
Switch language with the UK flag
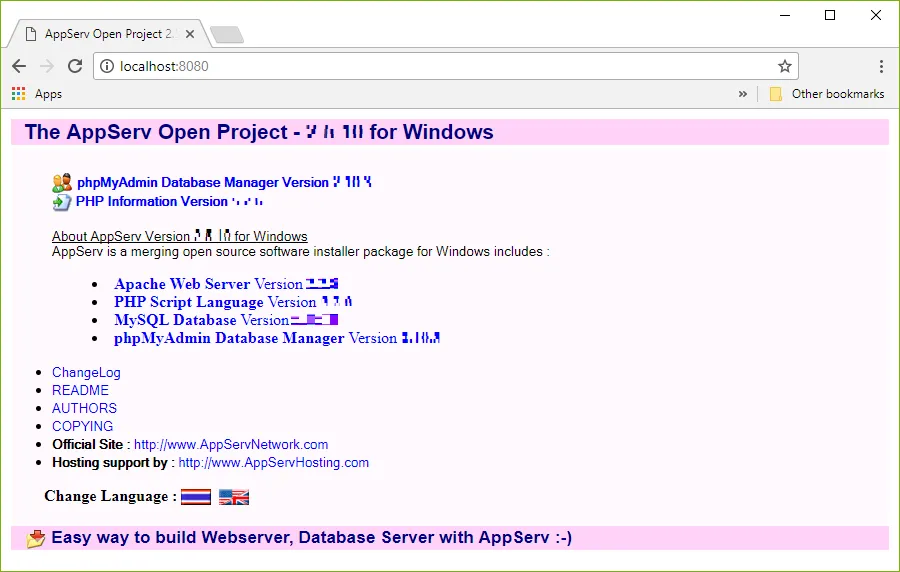coord(234,497)
